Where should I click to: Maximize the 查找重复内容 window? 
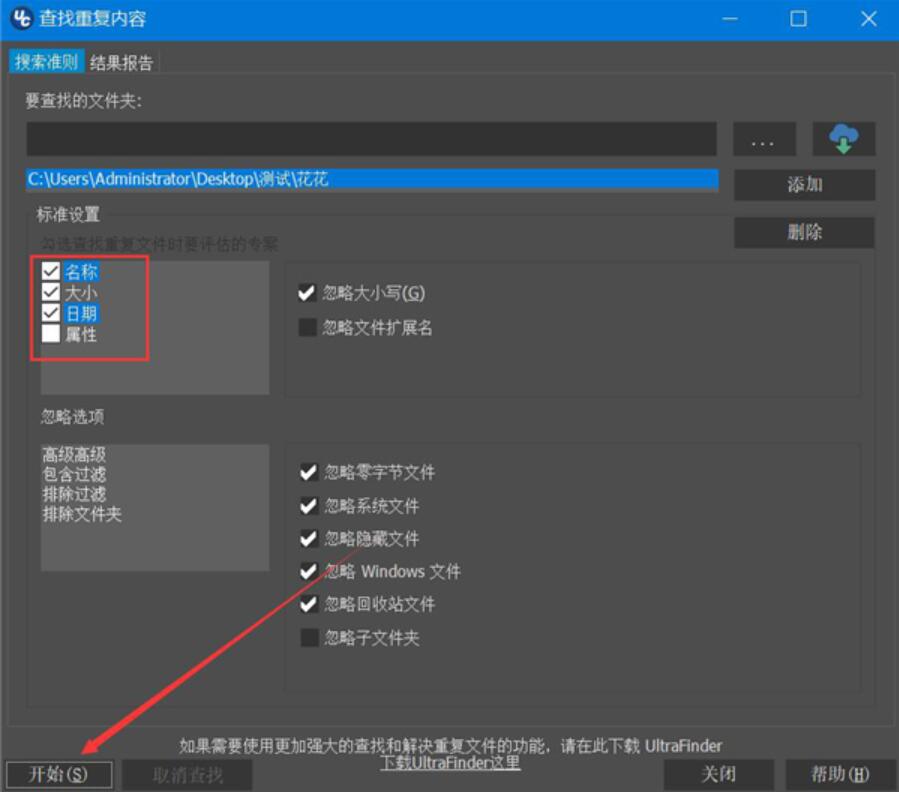(799, 19)
